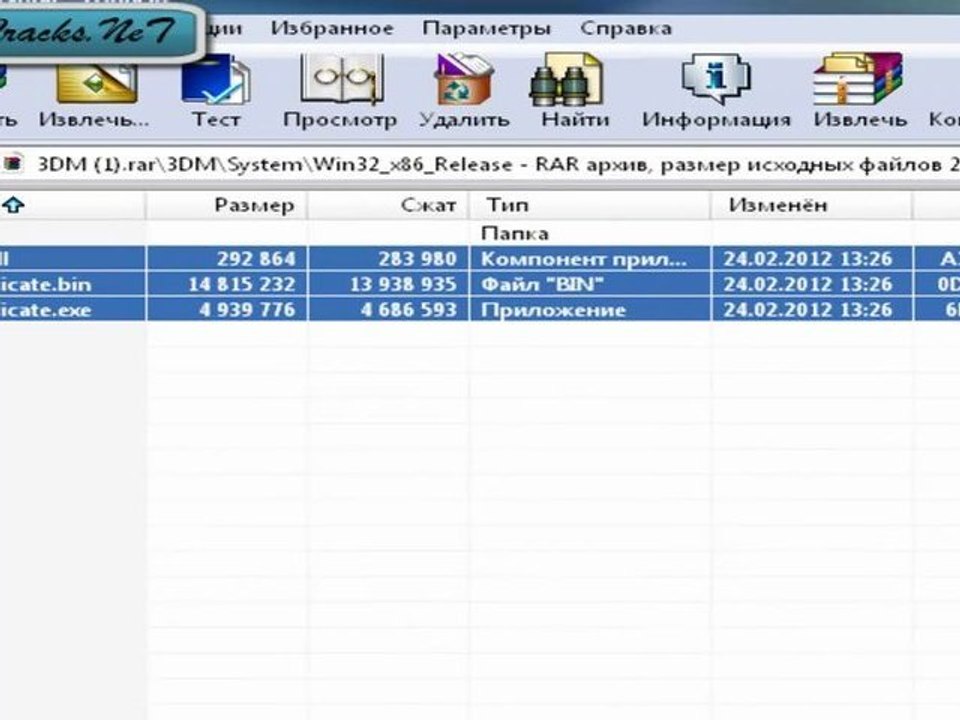
Task: Open the Справка help menu
Action: [x=626, y=28]
